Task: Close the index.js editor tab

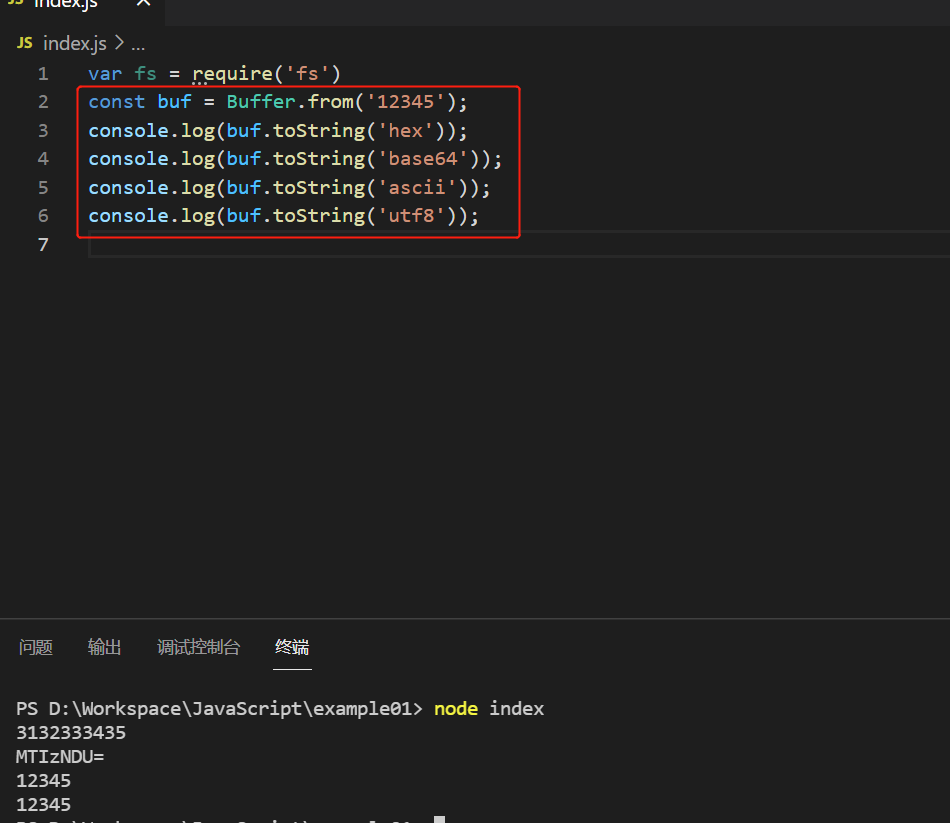Action: pyautogui.click(x=143, y=3)
